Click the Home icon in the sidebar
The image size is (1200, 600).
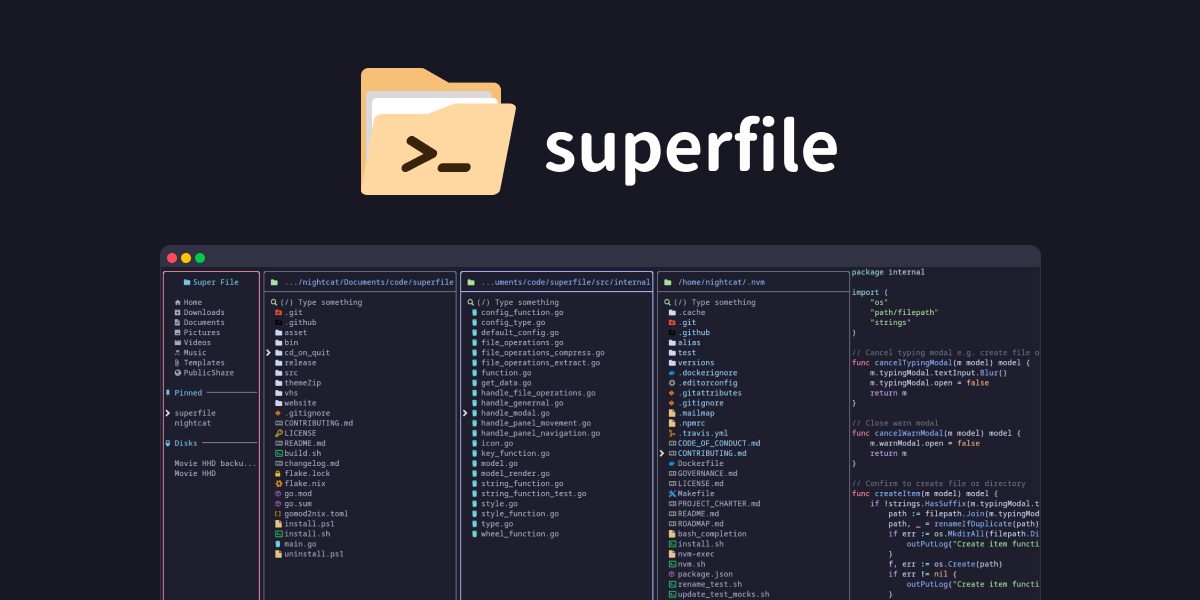[178, 302]
